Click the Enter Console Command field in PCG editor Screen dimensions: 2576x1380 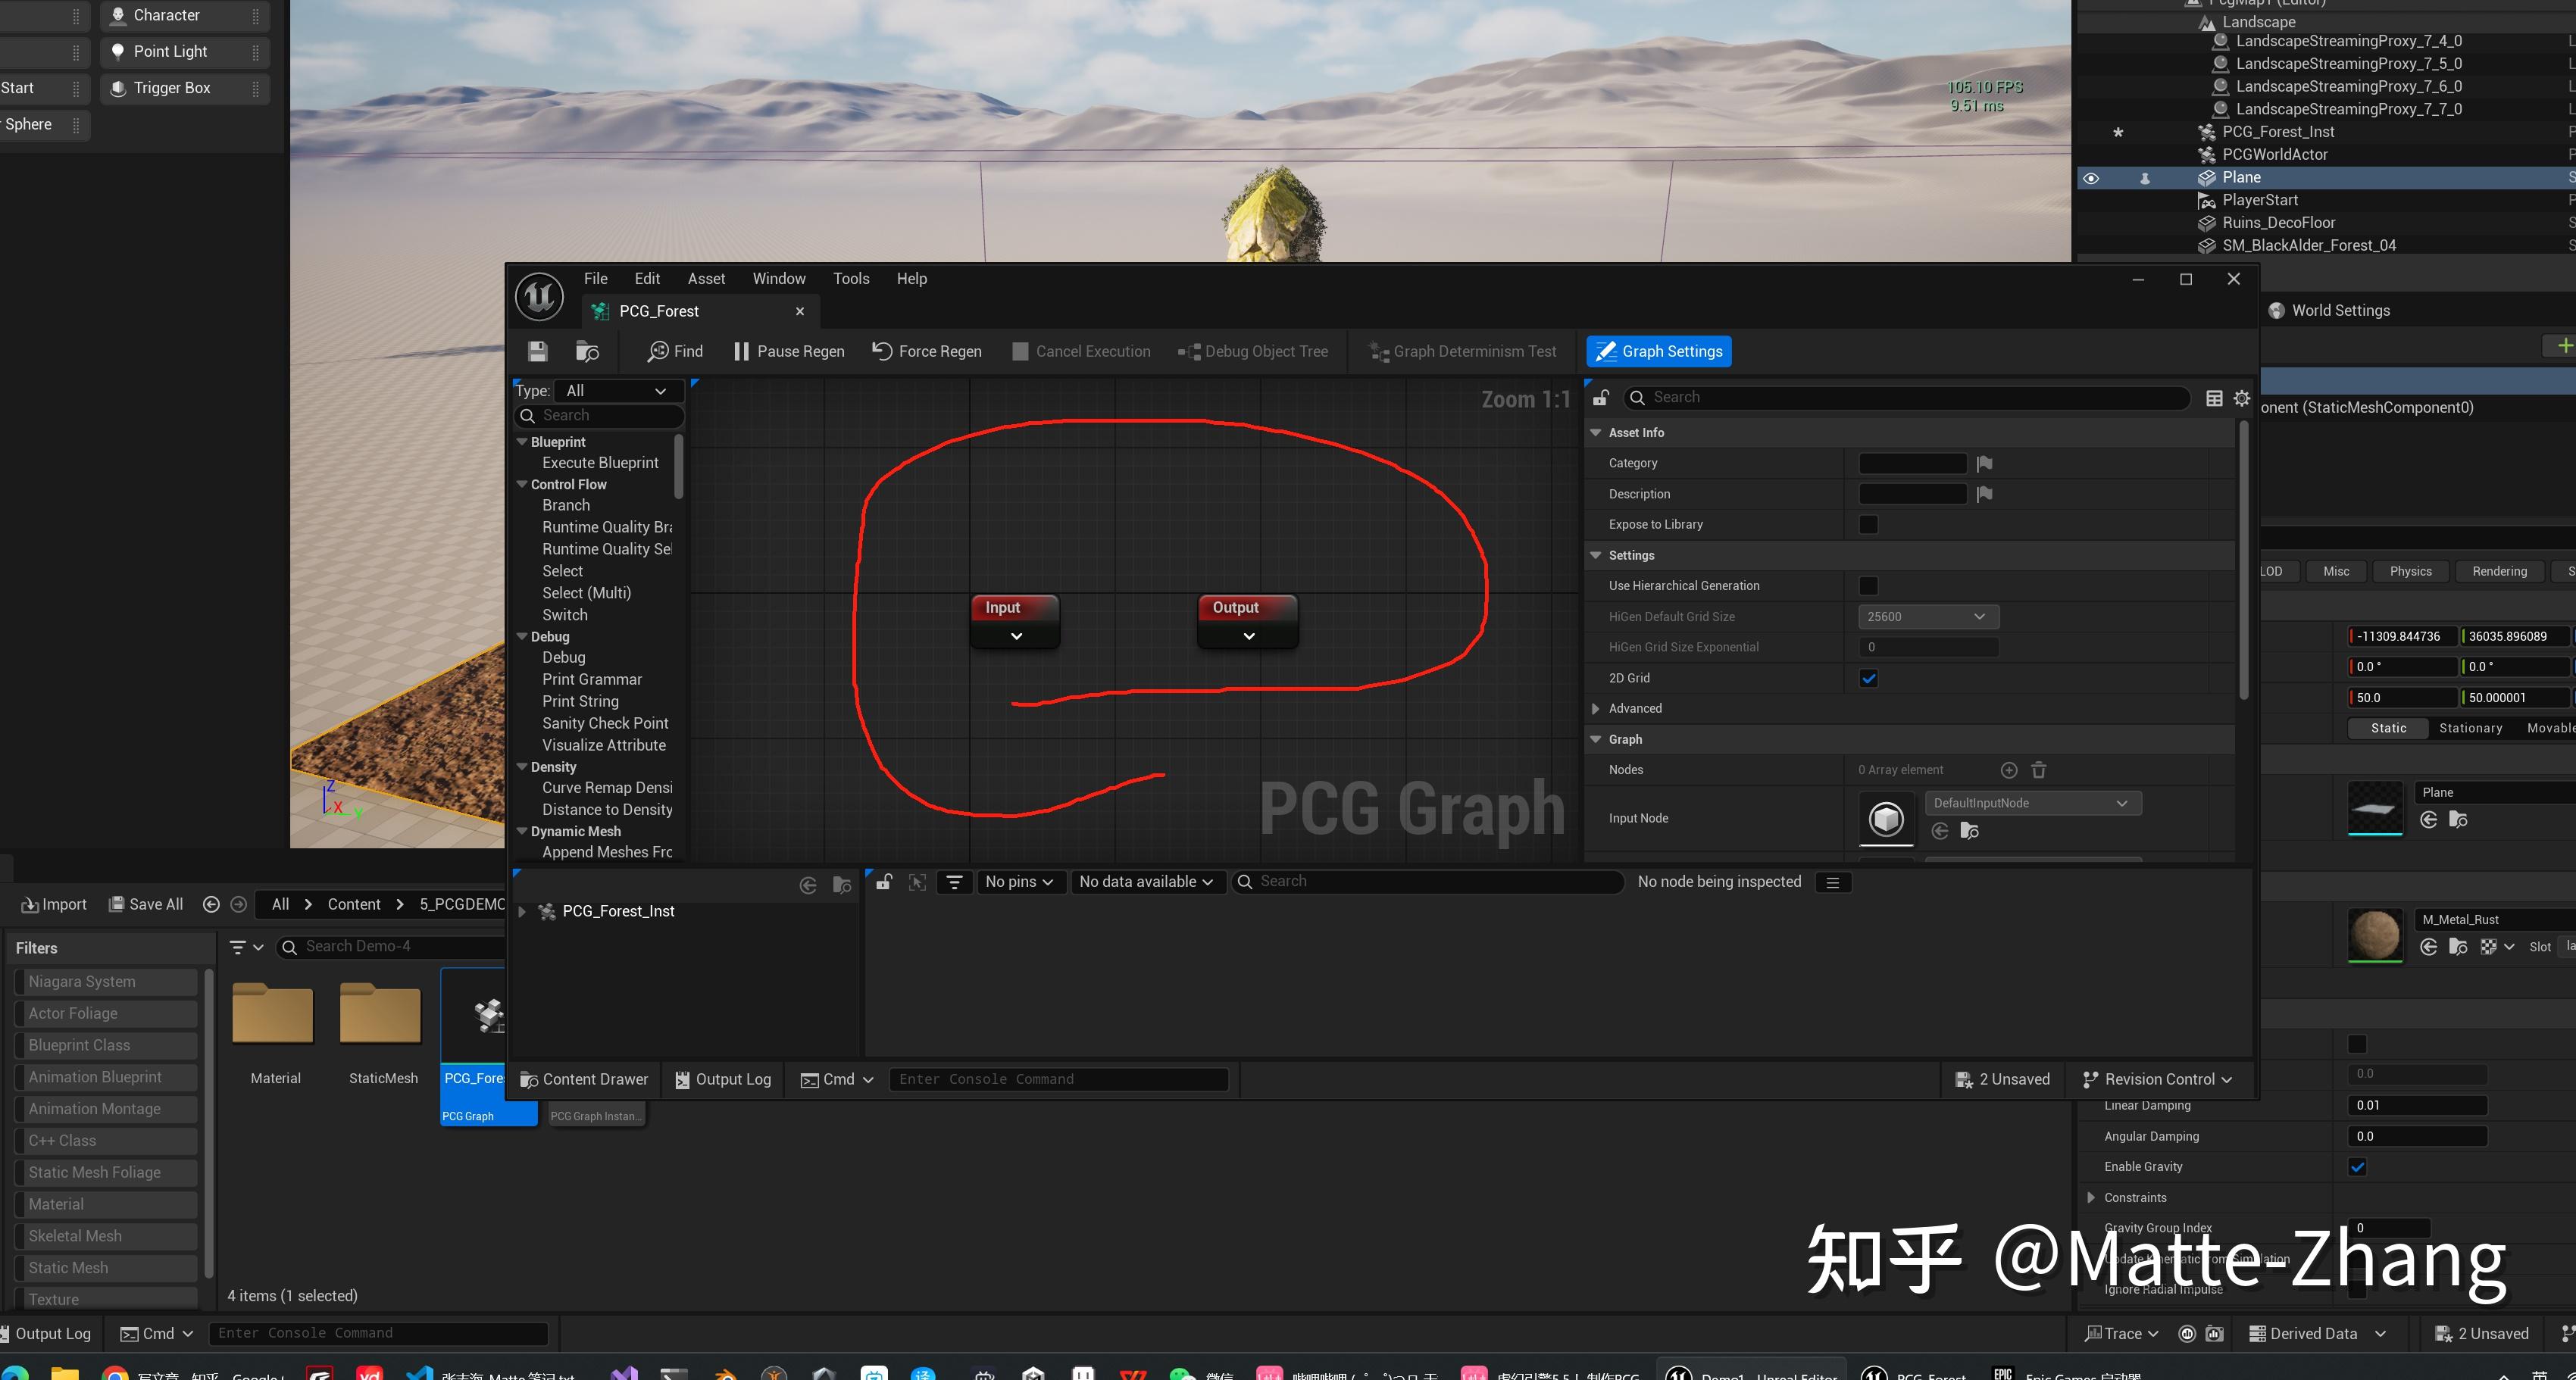tap(1058, 1079)
